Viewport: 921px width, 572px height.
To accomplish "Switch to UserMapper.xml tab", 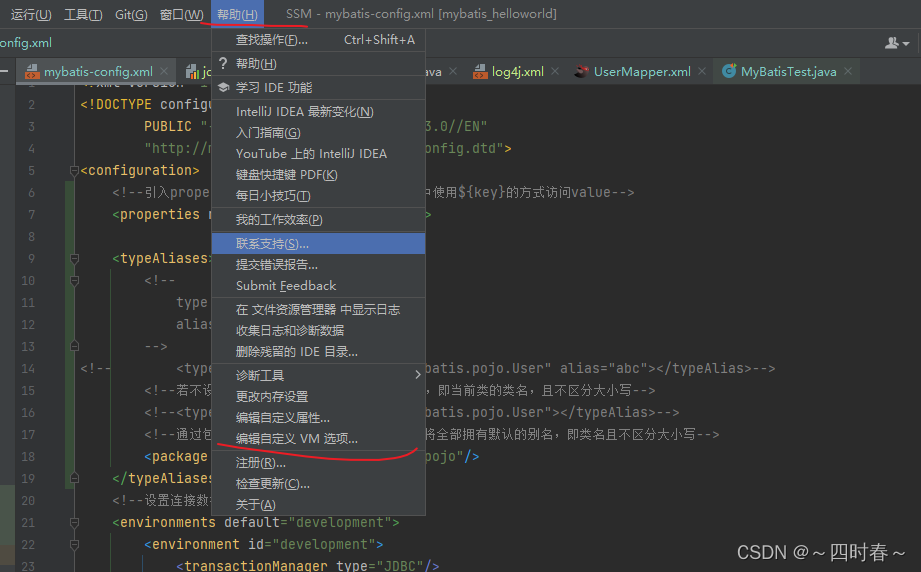I will [642, 72].
